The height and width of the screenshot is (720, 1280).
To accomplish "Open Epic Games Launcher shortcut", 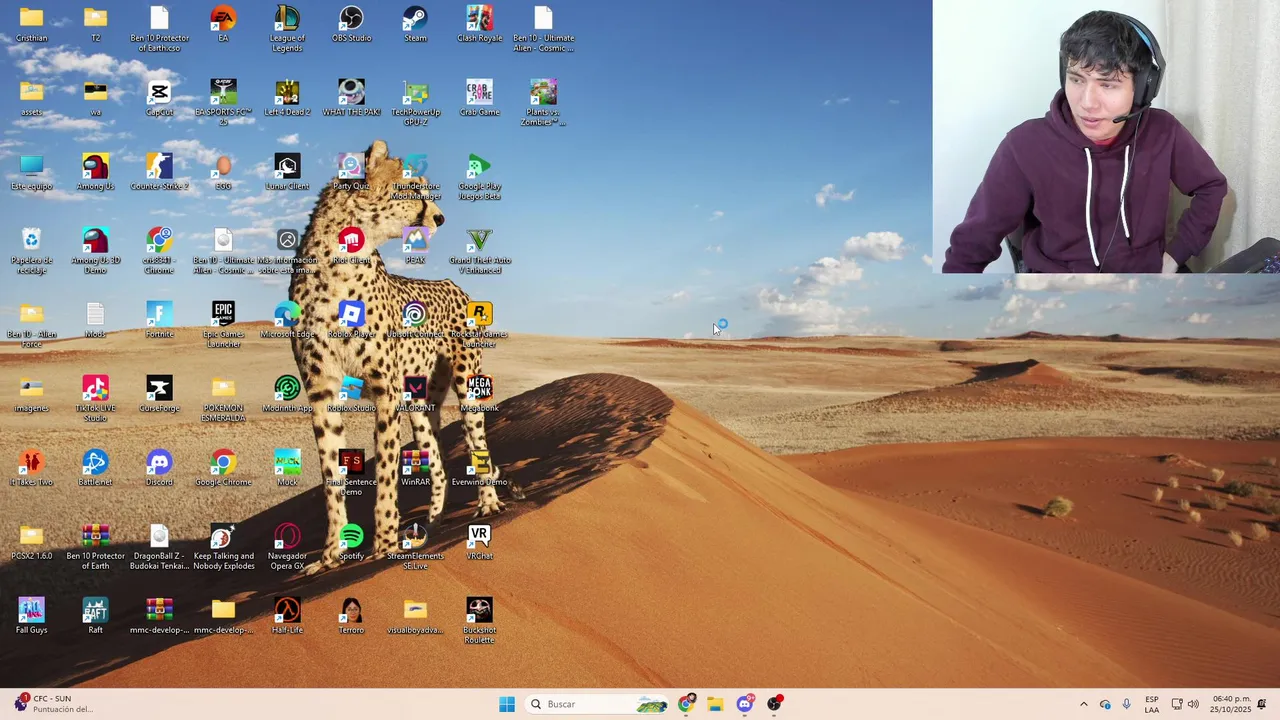I will (x=223, y=325).
